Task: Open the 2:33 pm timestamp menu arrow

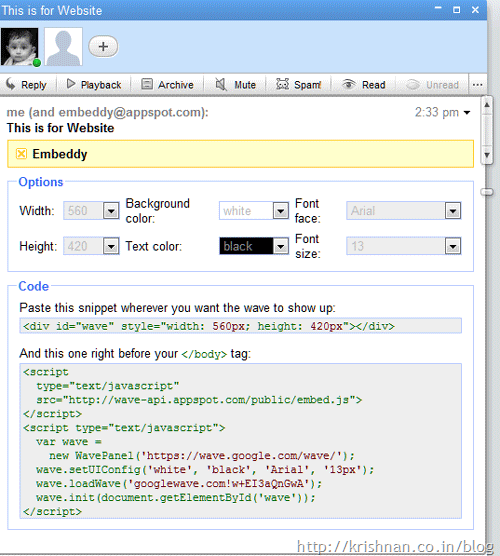Action: (467, 113)
